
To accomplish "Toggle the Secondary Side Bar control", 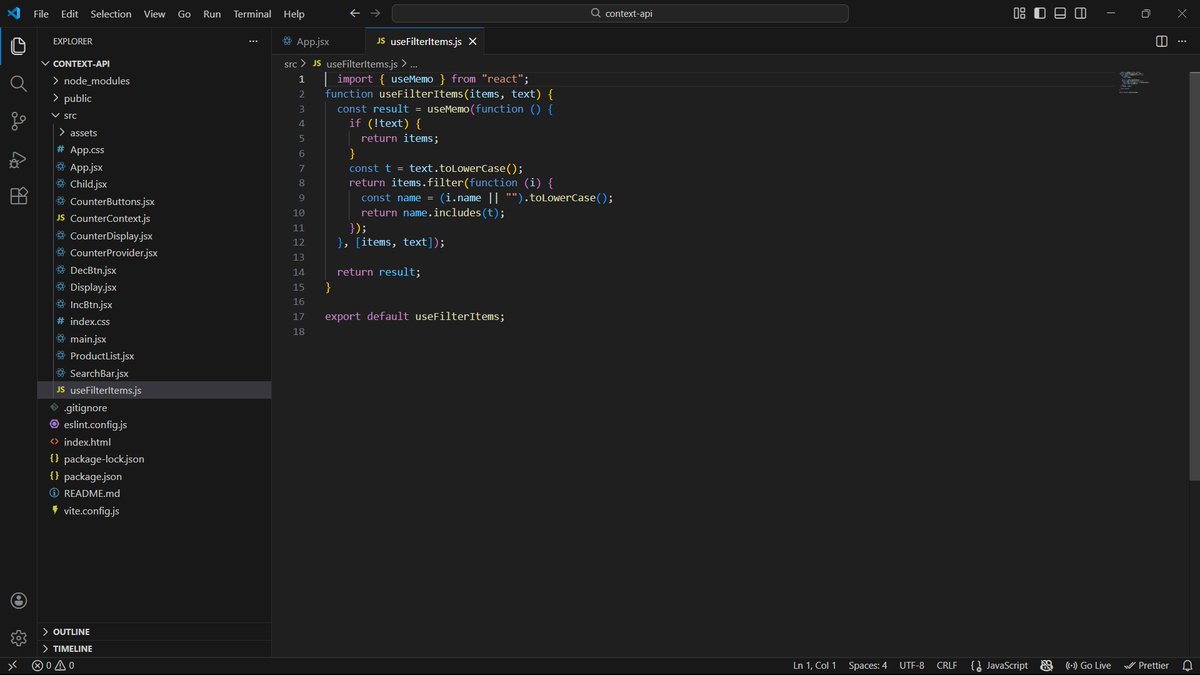I will (1079, 13).
